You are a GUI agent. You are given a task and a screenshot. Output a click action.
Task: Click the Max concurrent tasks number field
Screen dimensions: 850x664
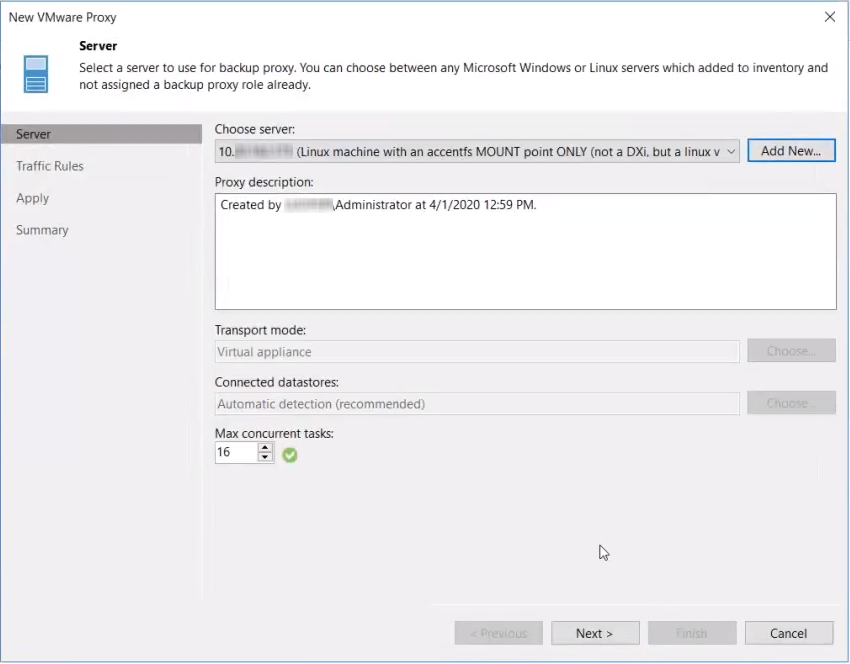tap(236, 452)
